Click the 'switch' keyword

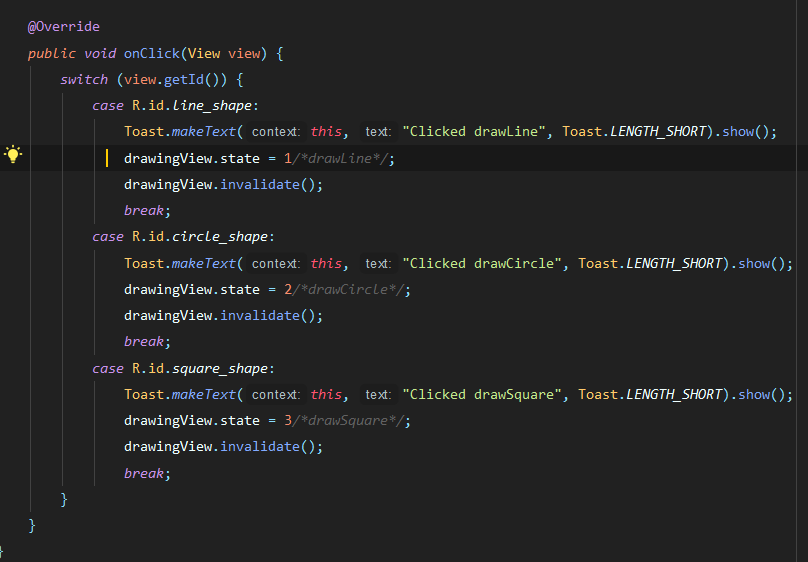84,80
